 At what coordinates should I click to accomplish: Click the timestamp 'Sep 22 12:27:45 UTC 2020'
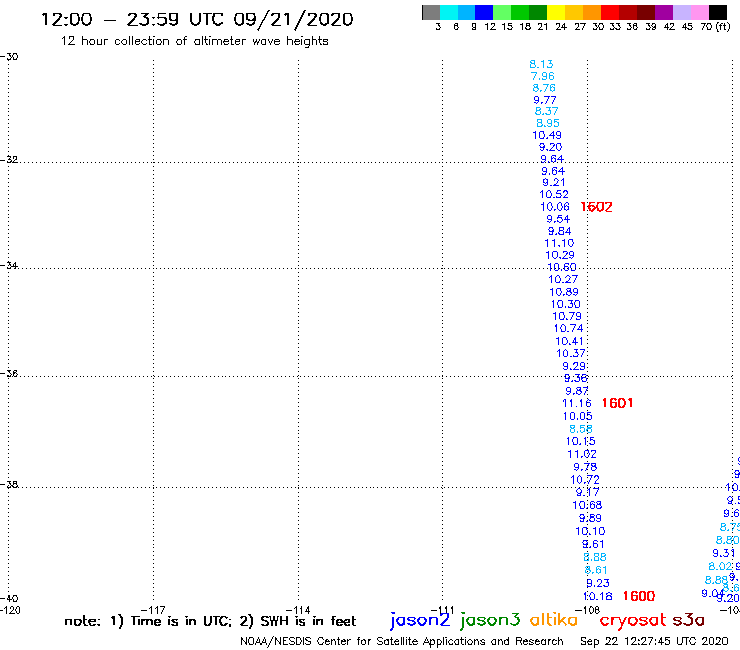tap(654, 642)
